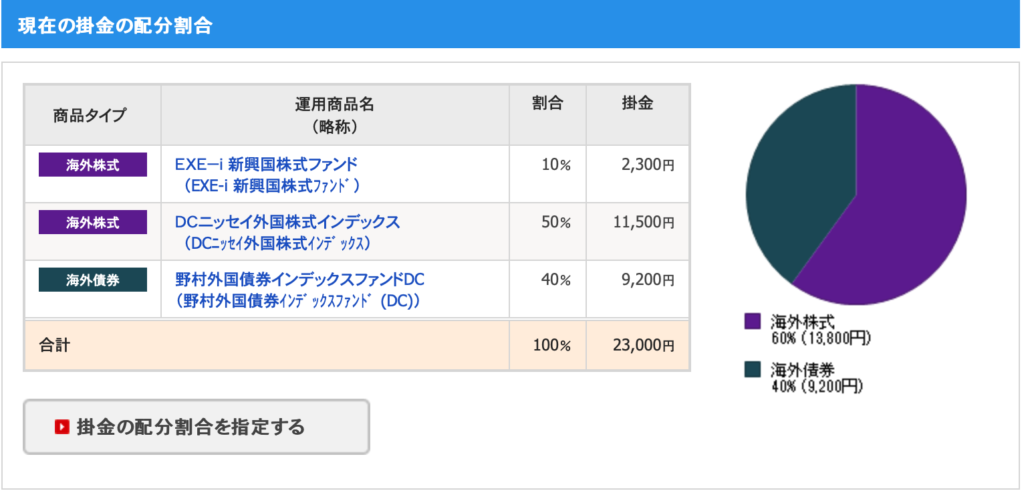Click the 合計 total row label
The width and height of the screenshot is (1024, 491).
click(x=55, y=345)
